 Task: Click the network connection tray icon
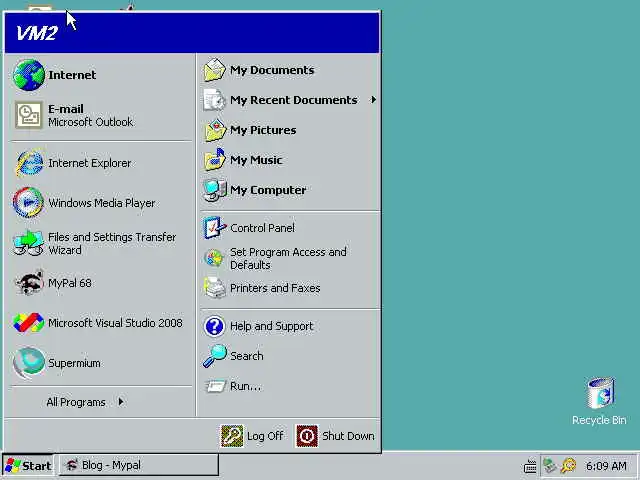point(549,466)
